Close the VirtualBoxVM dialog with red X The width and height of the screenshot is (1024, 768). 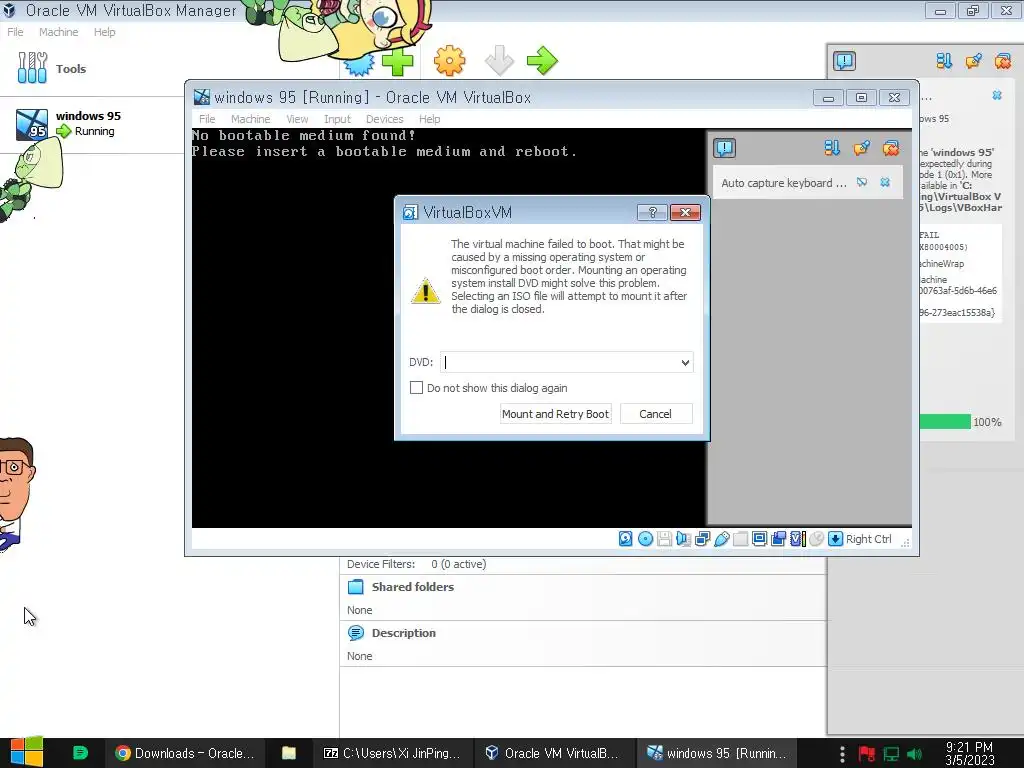[685, 212]
